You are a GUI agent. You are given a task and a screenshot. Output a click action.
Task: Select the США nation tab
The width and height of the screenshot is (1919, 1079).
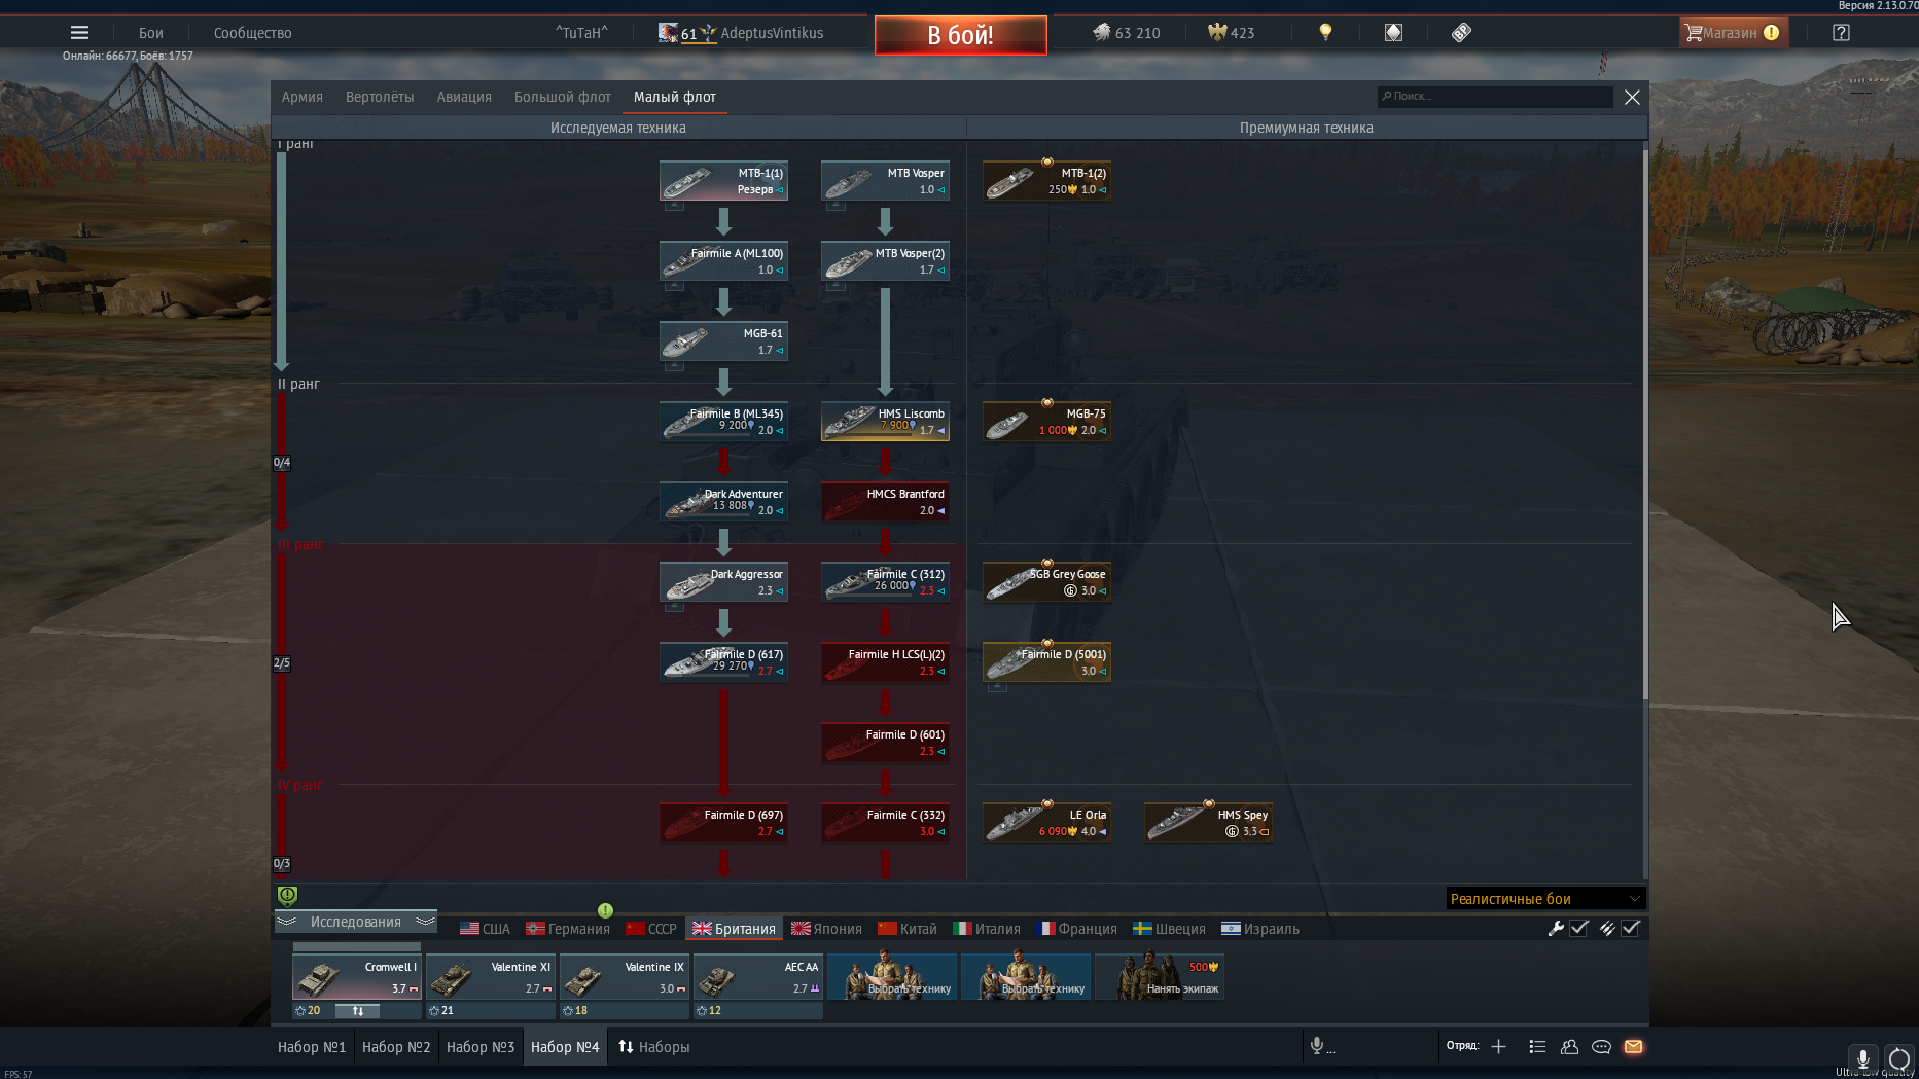coord(485,929)
